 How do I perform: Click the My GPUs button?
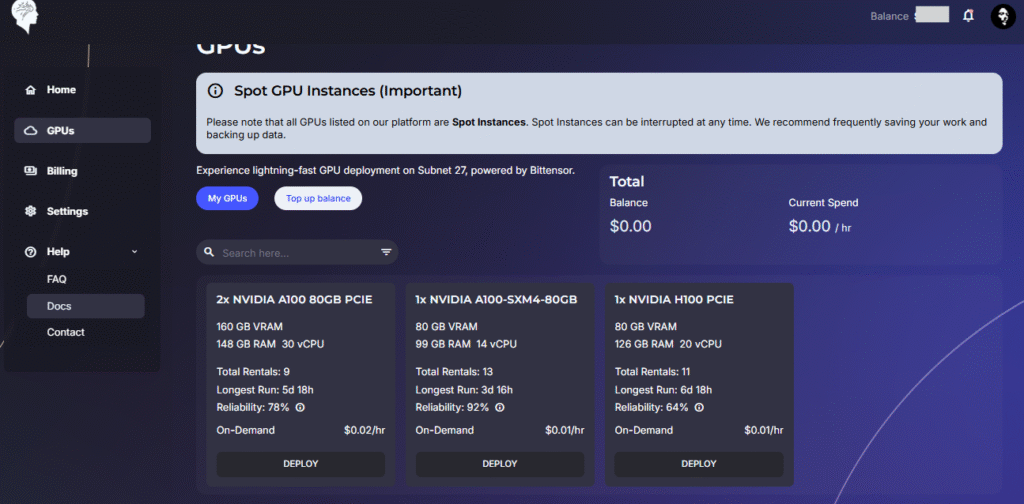click(x=227, y=199)
